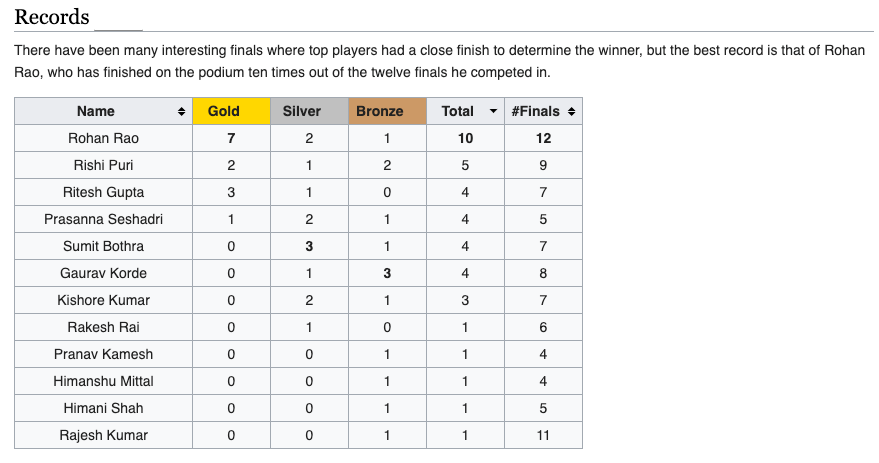The image size is (879, 463).
Task: Select the Pranav Kamesh name cell
Action: coord(103,354)
